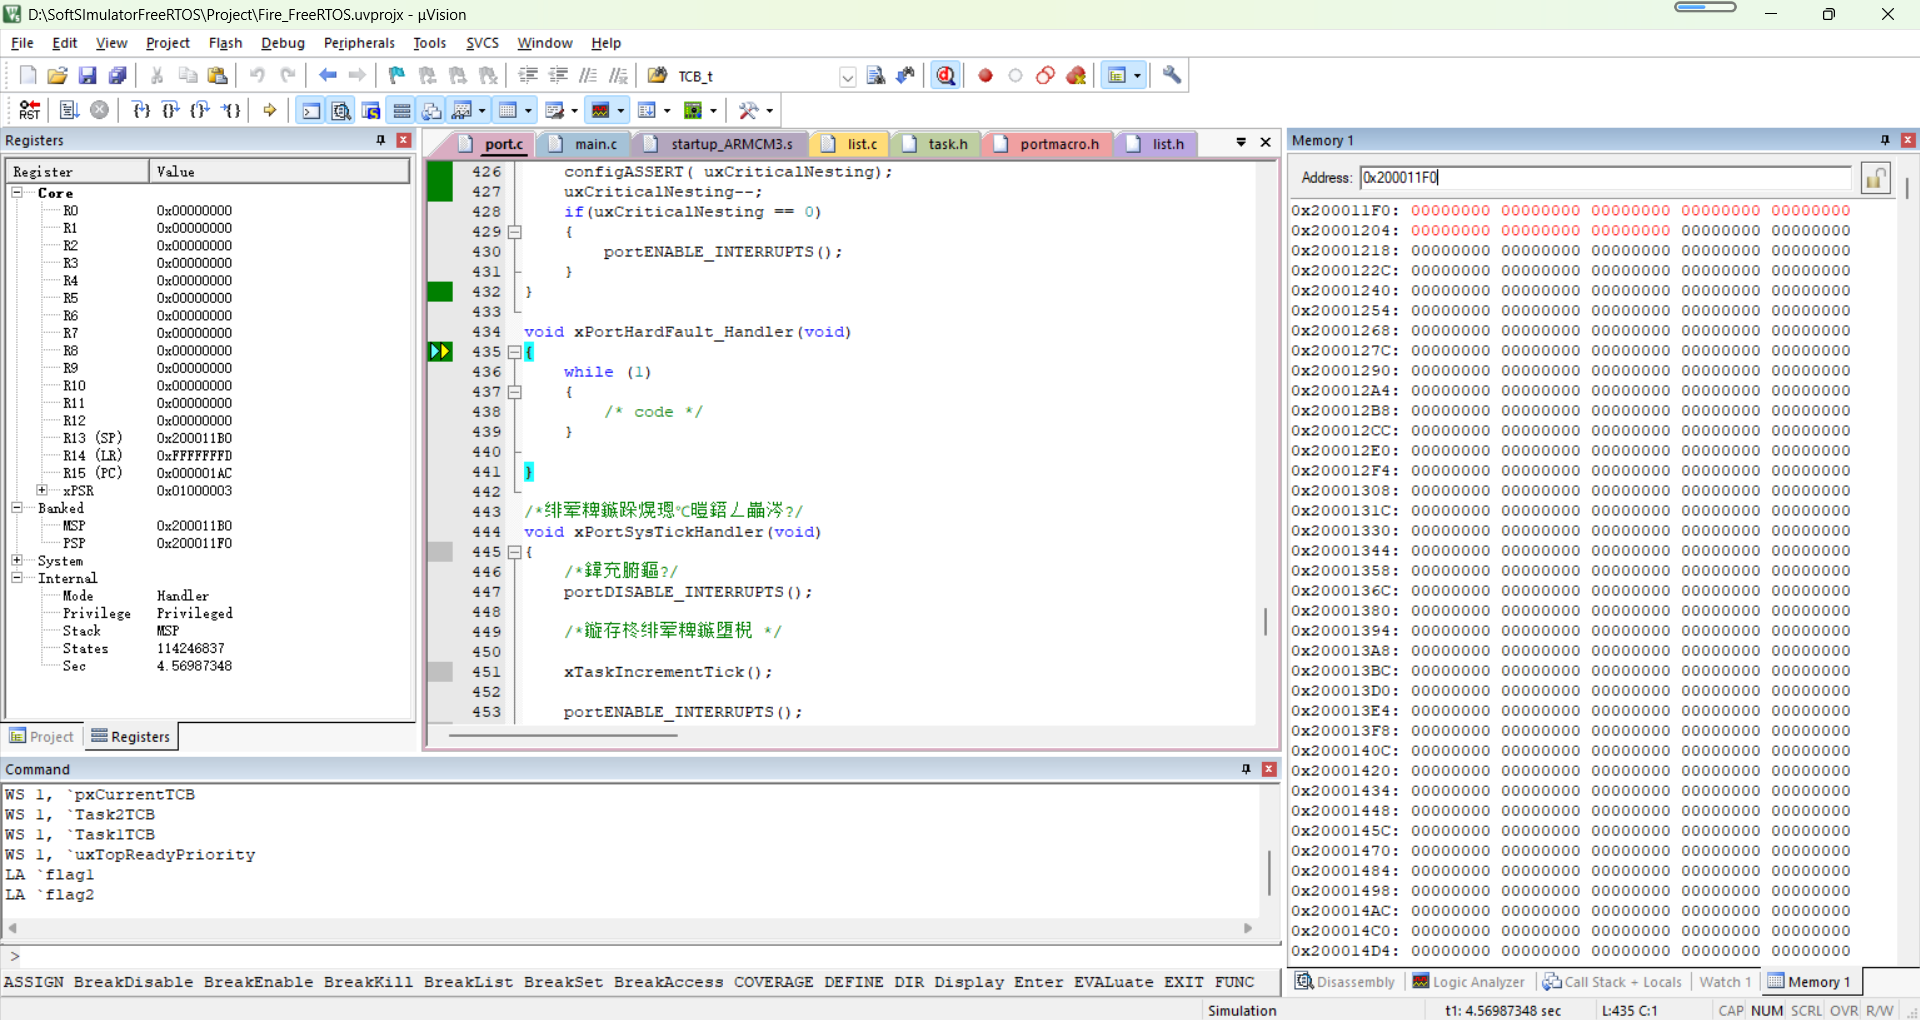Open the Peripherals menu
1920x1020 pixels.
(x=359, y=43)
